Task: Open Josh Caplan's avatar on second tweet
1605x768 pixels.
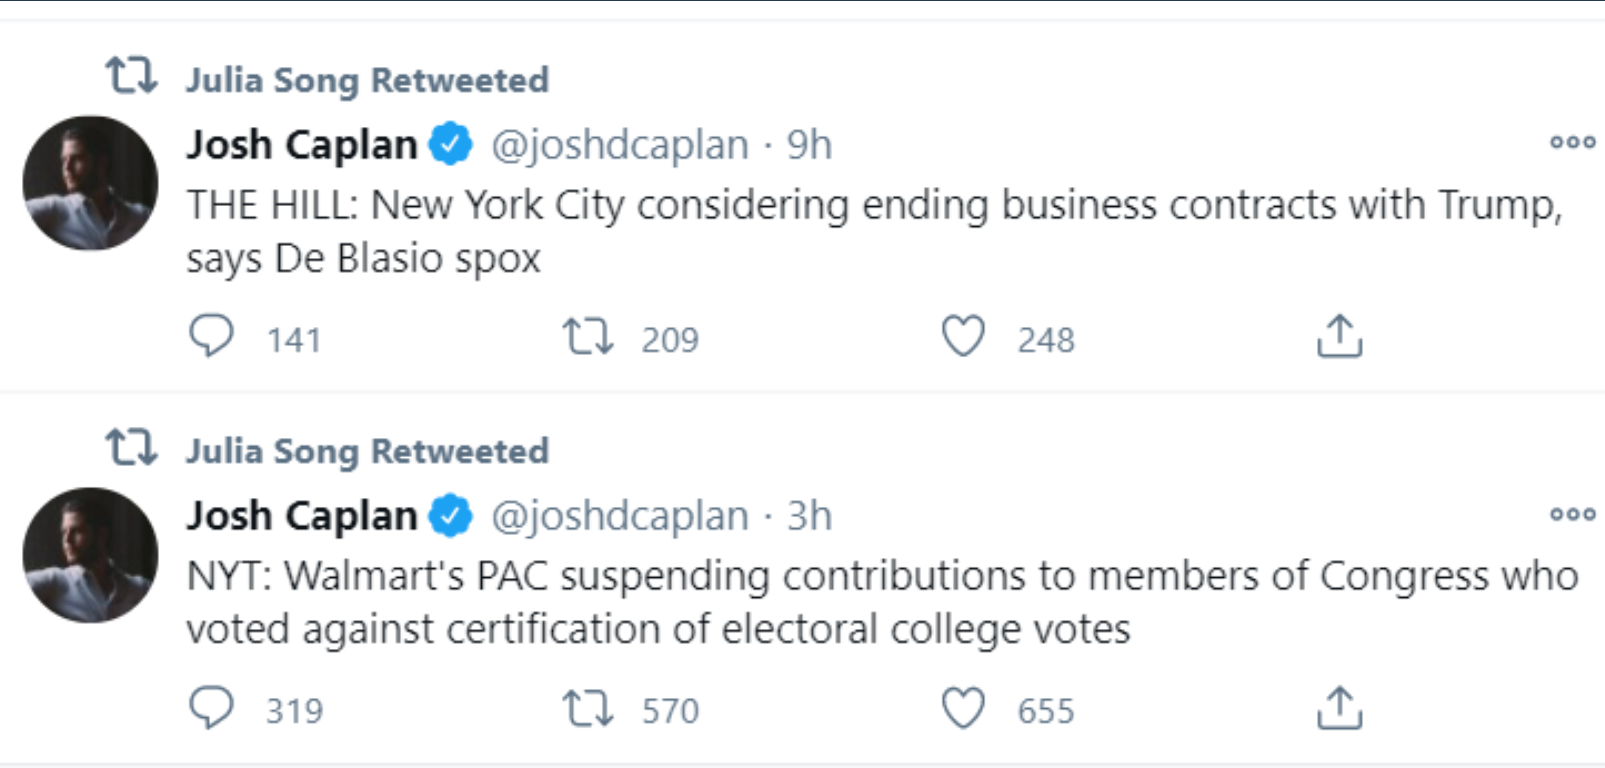Action: point(90,555)
